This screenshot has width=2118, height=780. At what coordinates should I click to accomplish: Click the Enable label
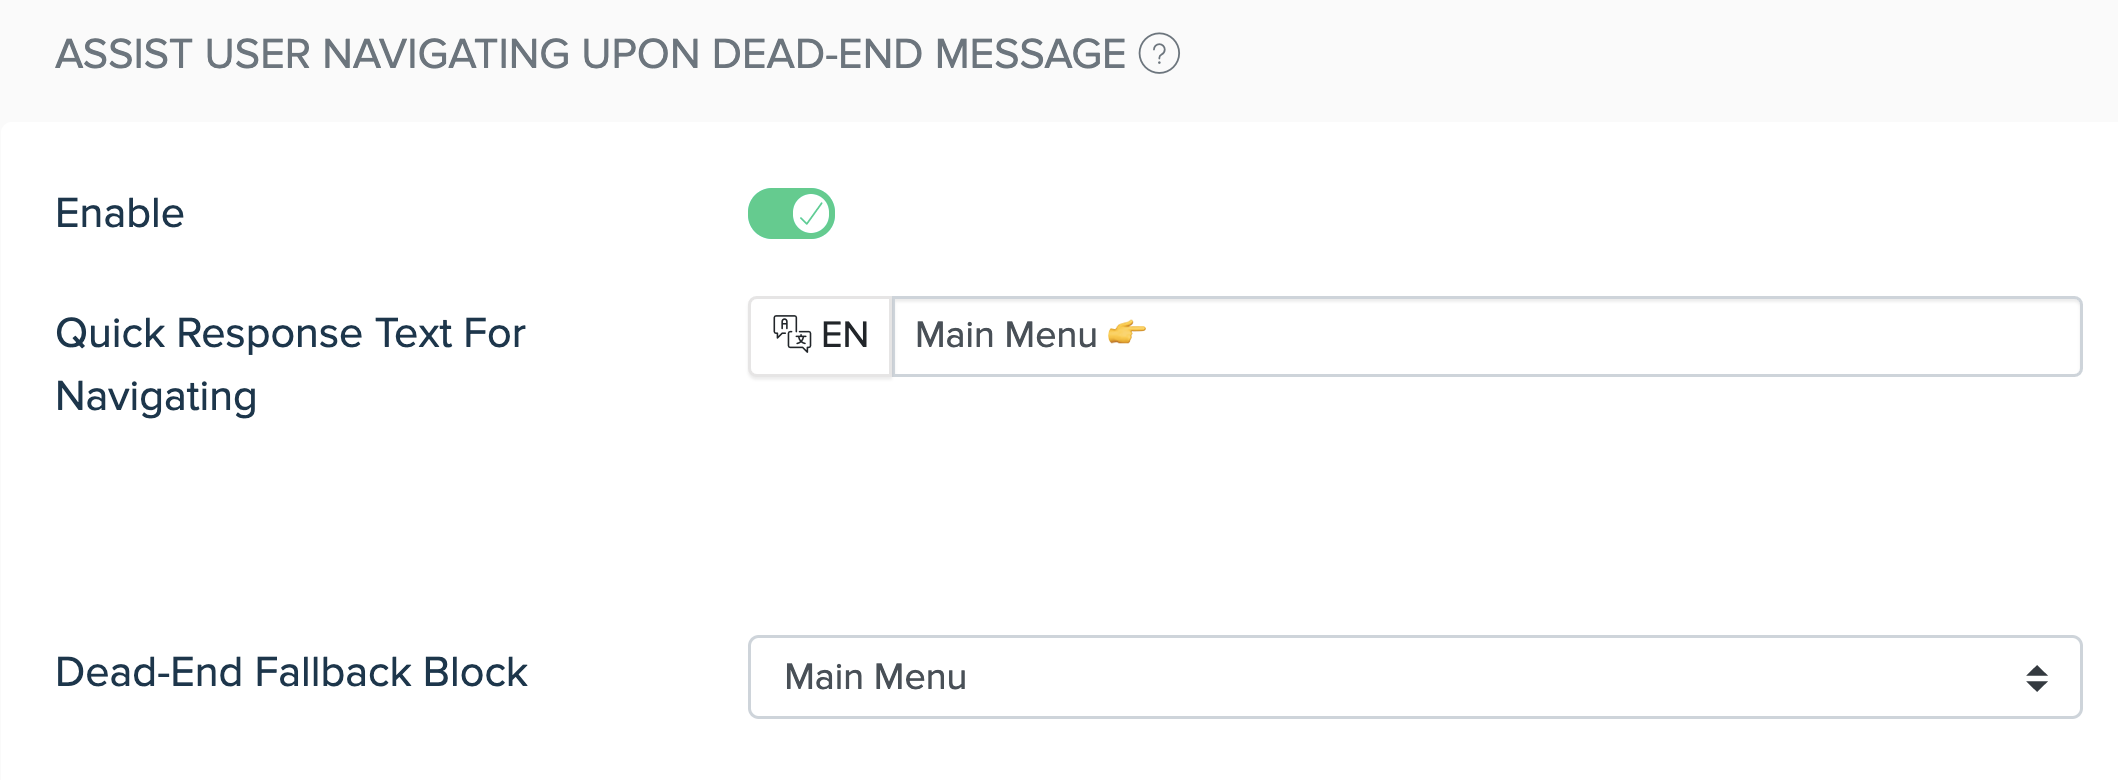point(120,213)
